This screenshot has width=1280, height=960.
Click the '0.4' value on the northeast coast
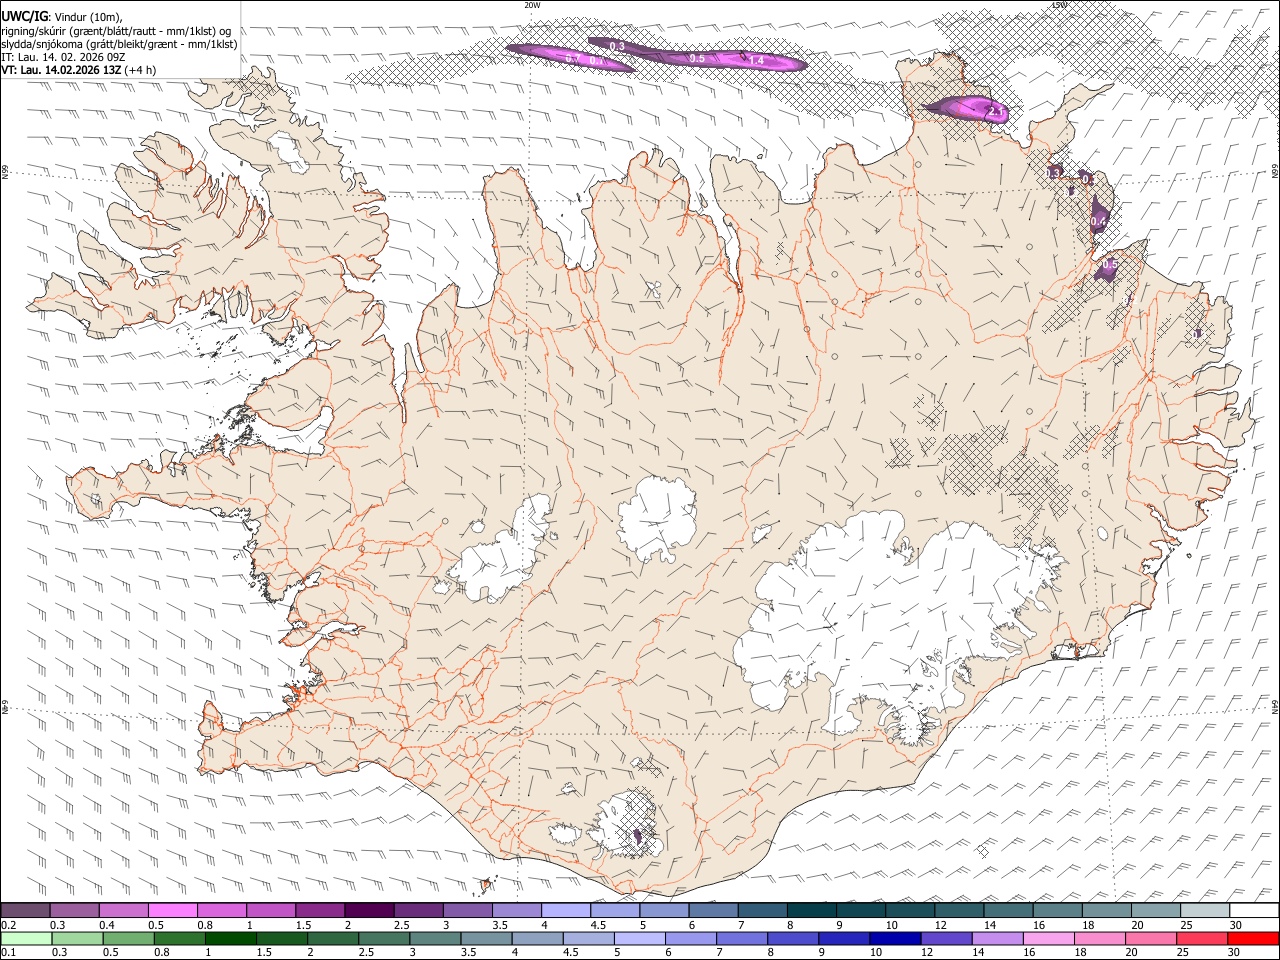tap(1098, 221)
